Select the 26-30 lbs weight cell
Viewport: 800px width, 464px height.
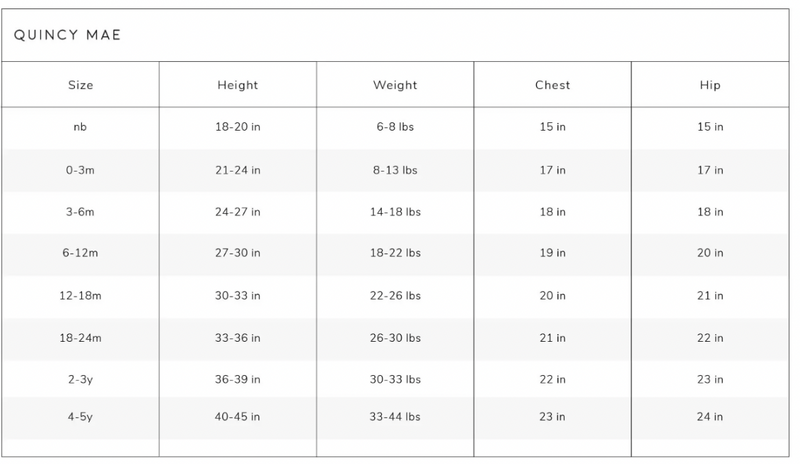pos(395,337)
